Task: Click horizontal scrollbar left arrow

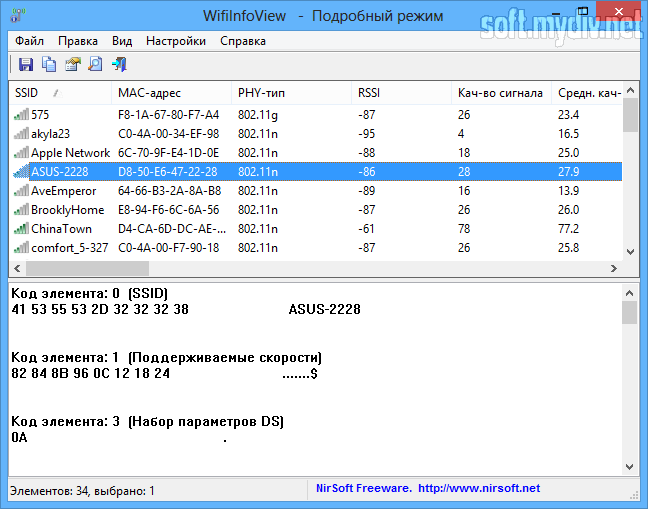Action: click(17, 269)
